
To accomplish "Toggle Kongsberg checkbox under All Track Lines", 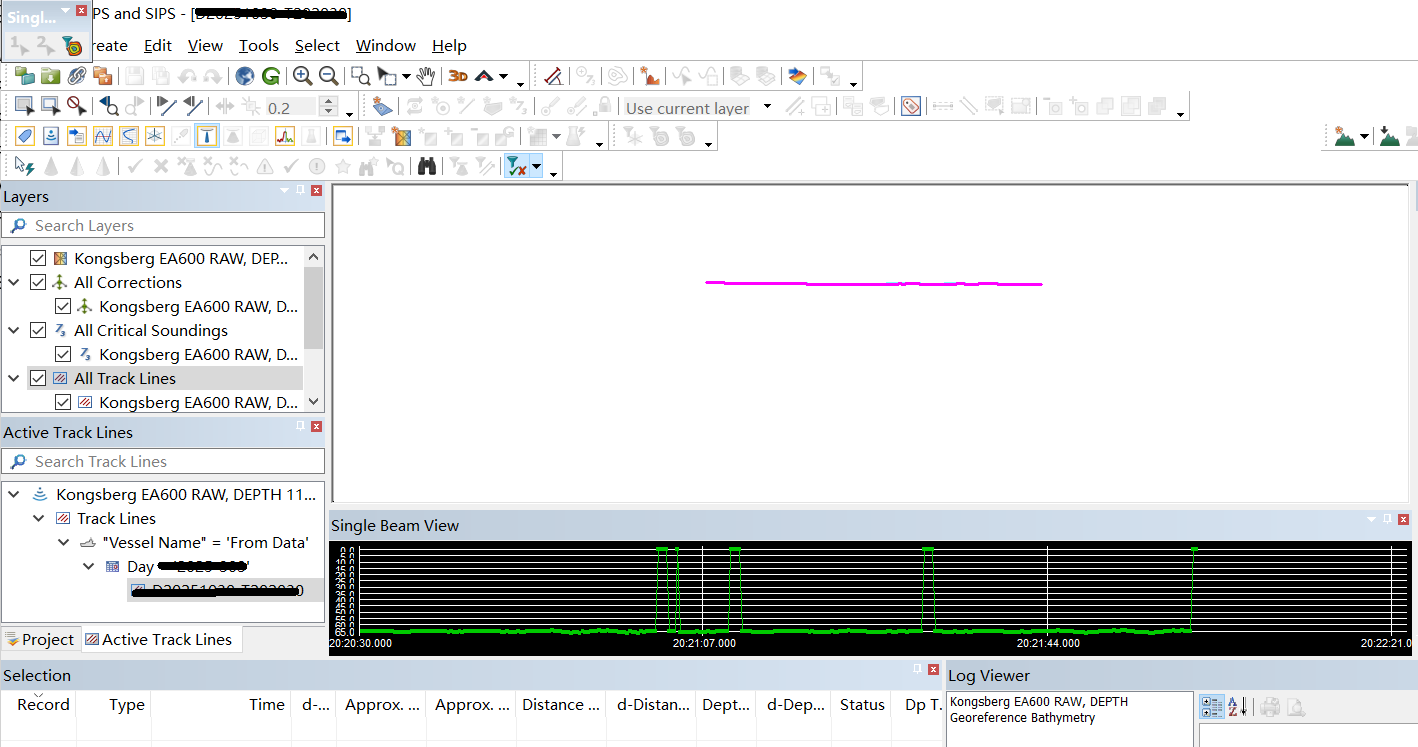I will [63, 402].
